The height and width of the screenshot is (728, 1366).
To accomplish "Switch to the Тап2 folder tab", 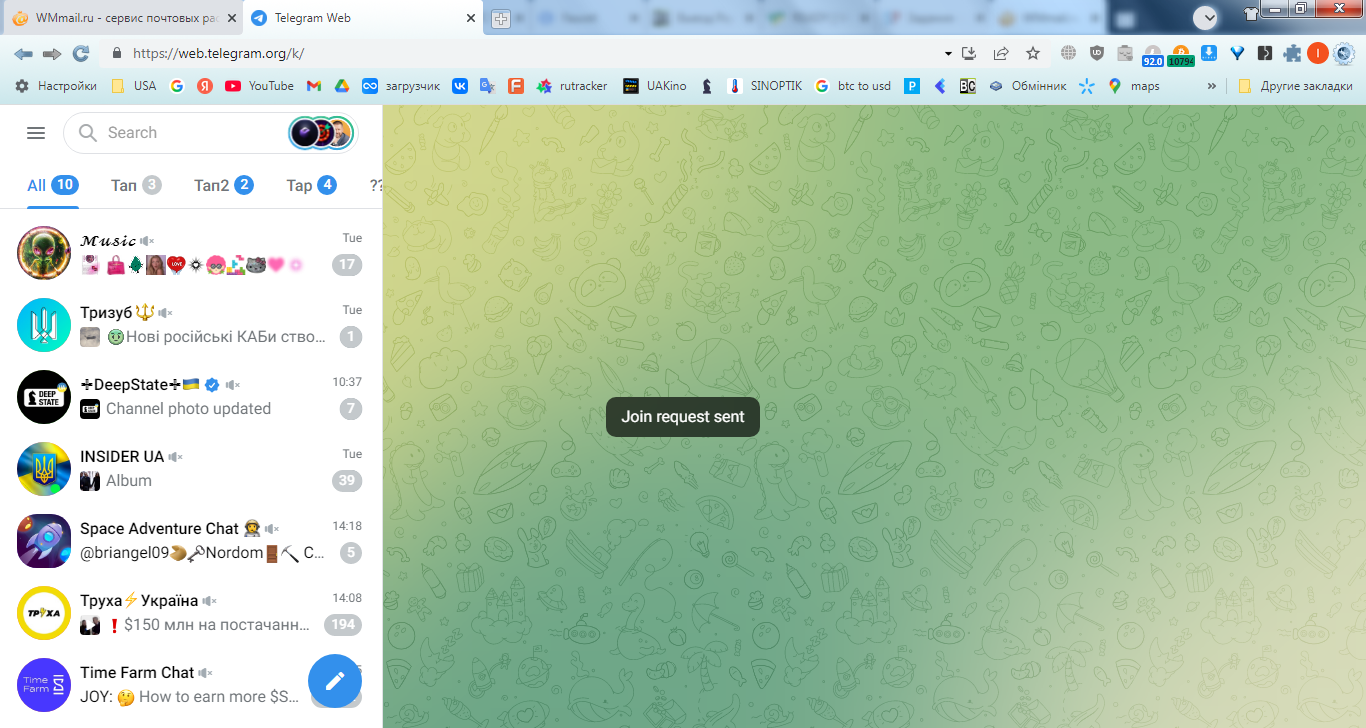I will point(223,185).
